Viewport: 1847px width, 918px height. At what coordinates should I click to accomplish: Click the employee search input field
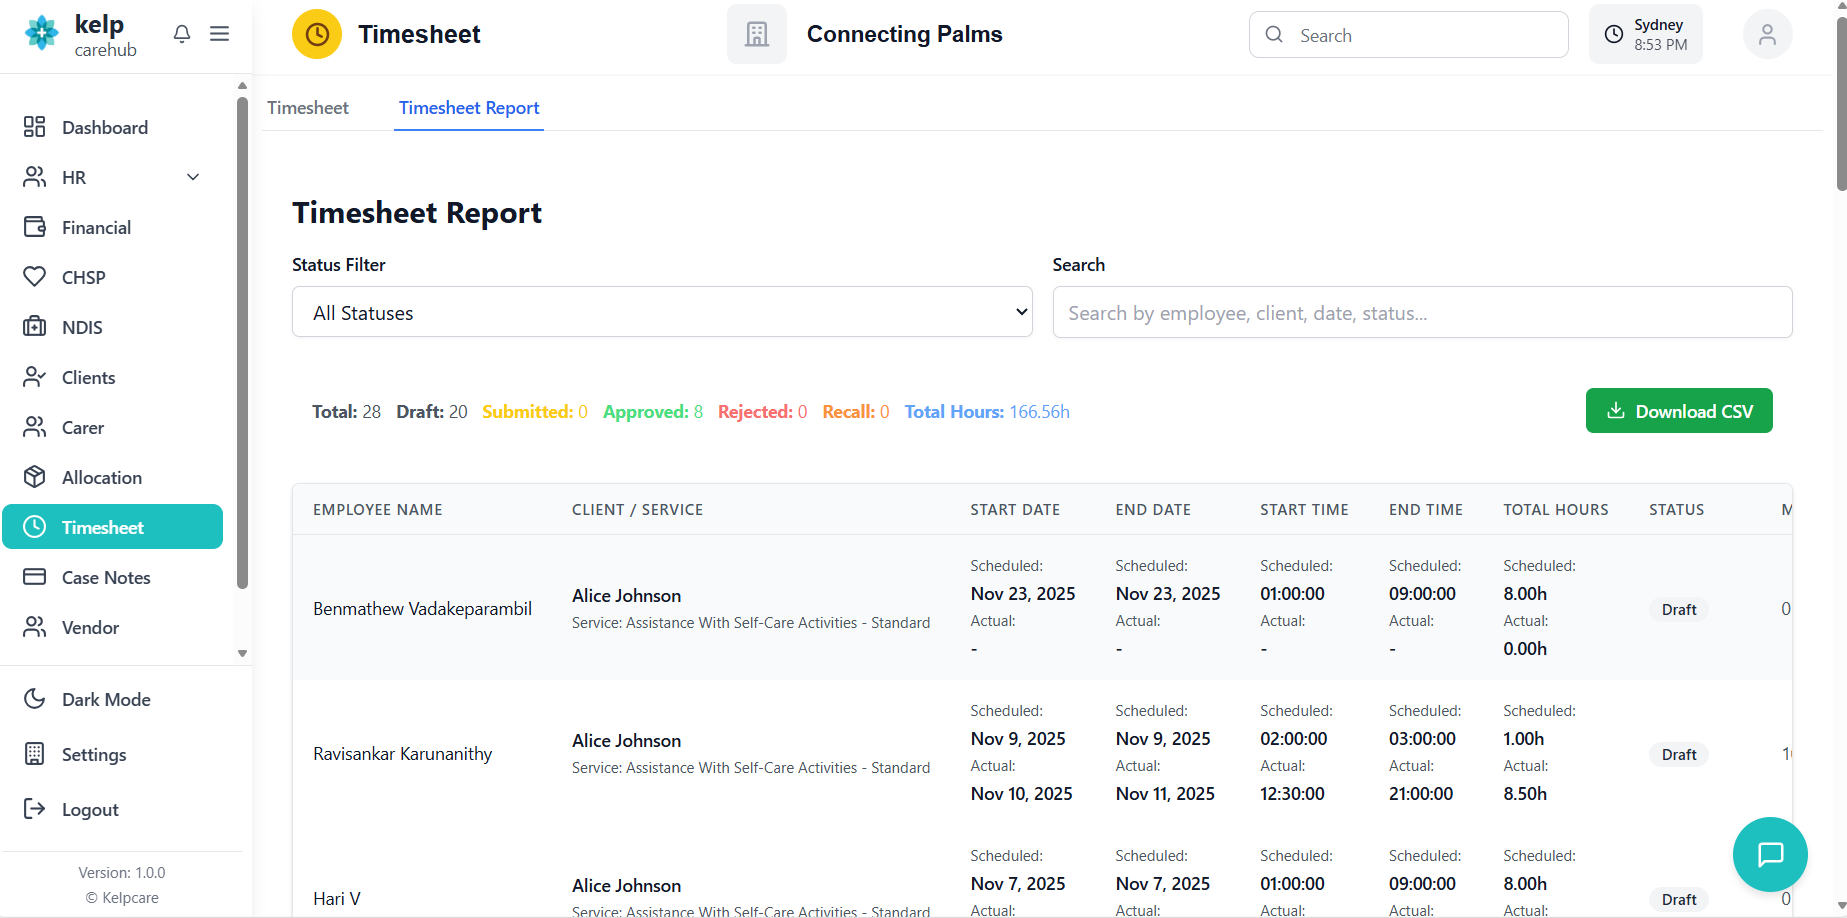1422,313
